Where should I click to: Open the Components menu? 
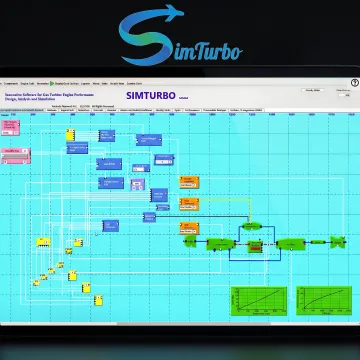coord(11,83)
